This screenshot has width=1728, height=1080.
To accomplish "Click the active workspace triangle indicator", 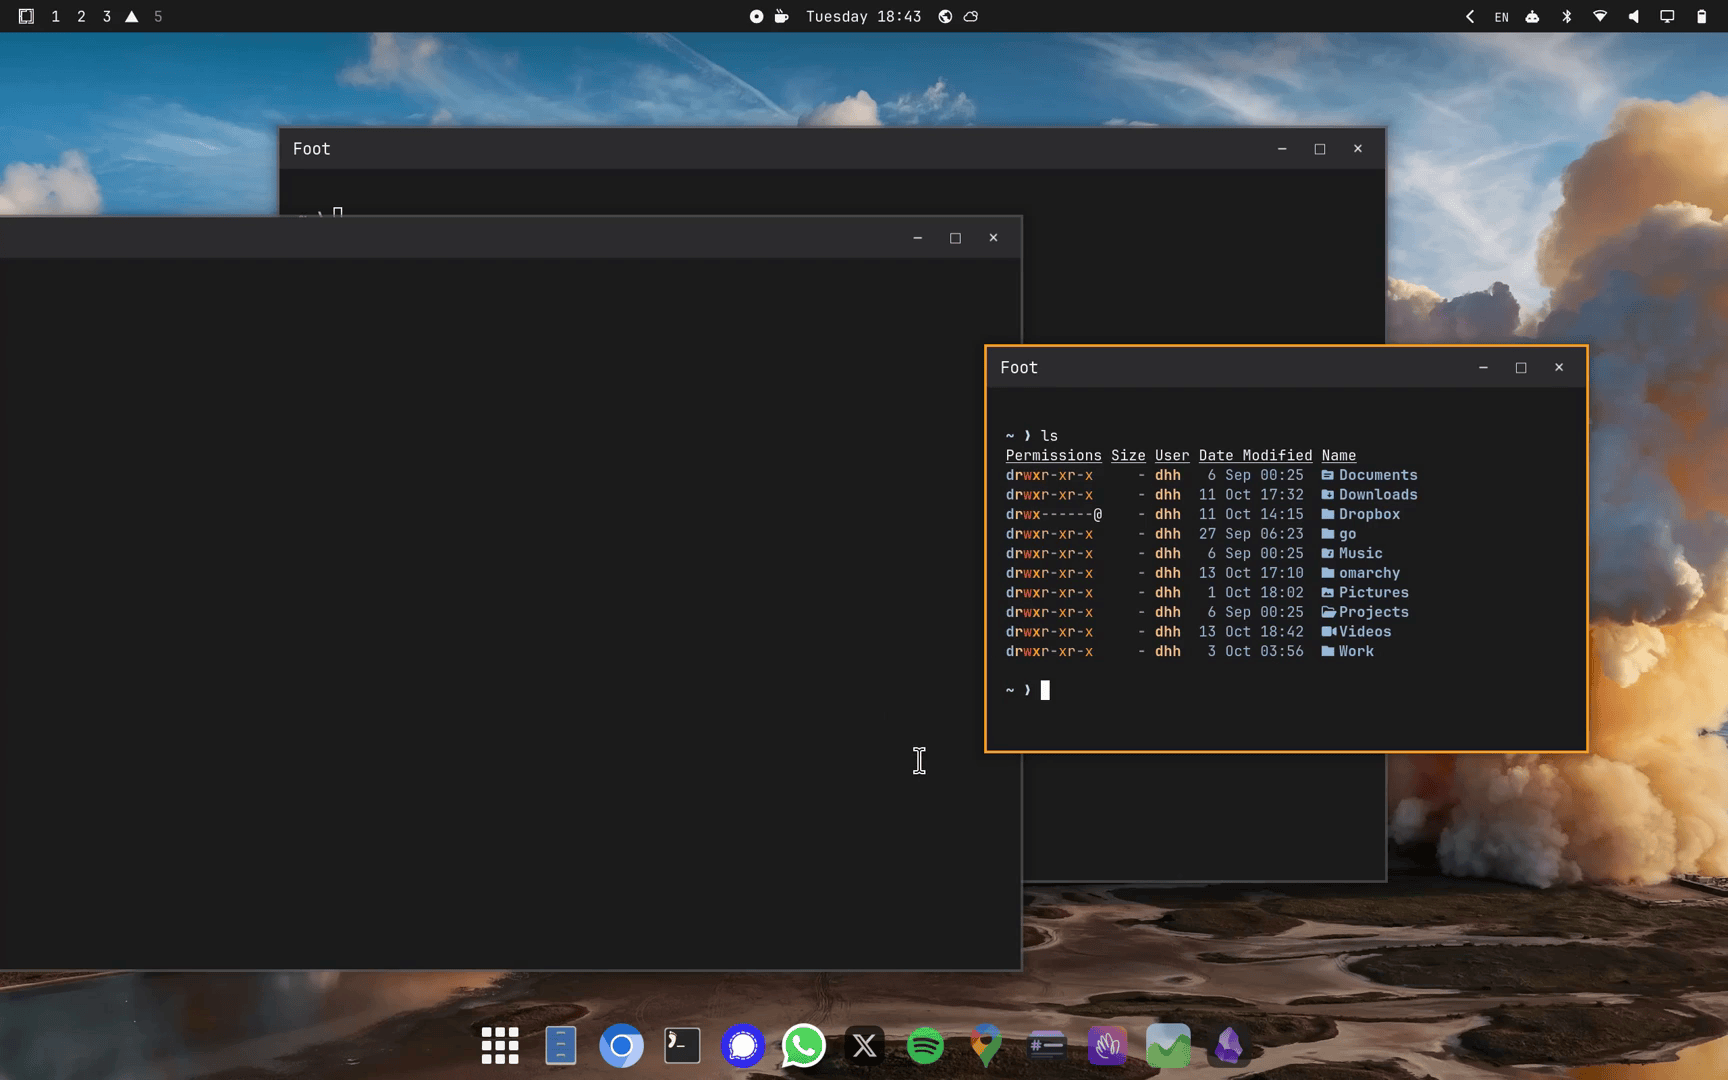I will click(x=132, y=16).
